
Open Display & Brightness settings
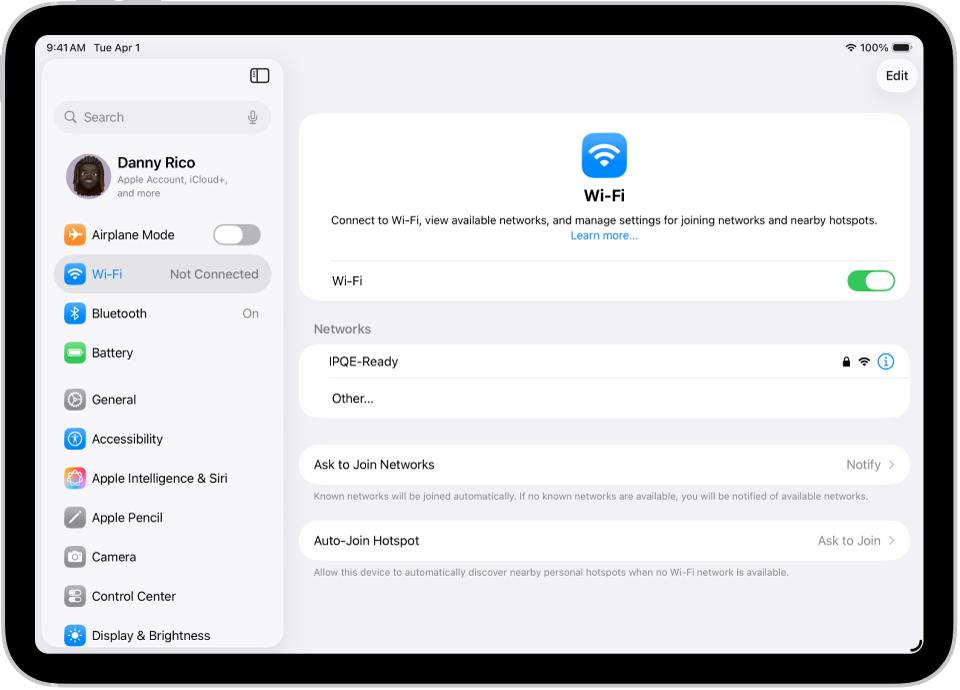162,636
